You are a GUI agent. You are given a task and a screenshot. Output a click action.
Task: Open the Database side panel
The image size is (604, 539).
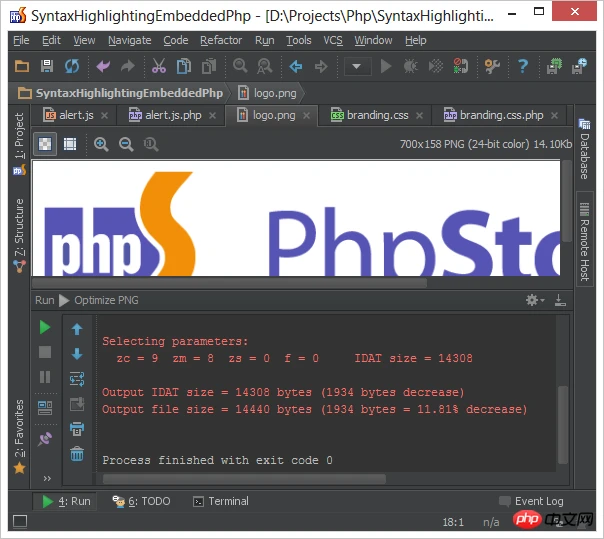(x=584, y=149)
